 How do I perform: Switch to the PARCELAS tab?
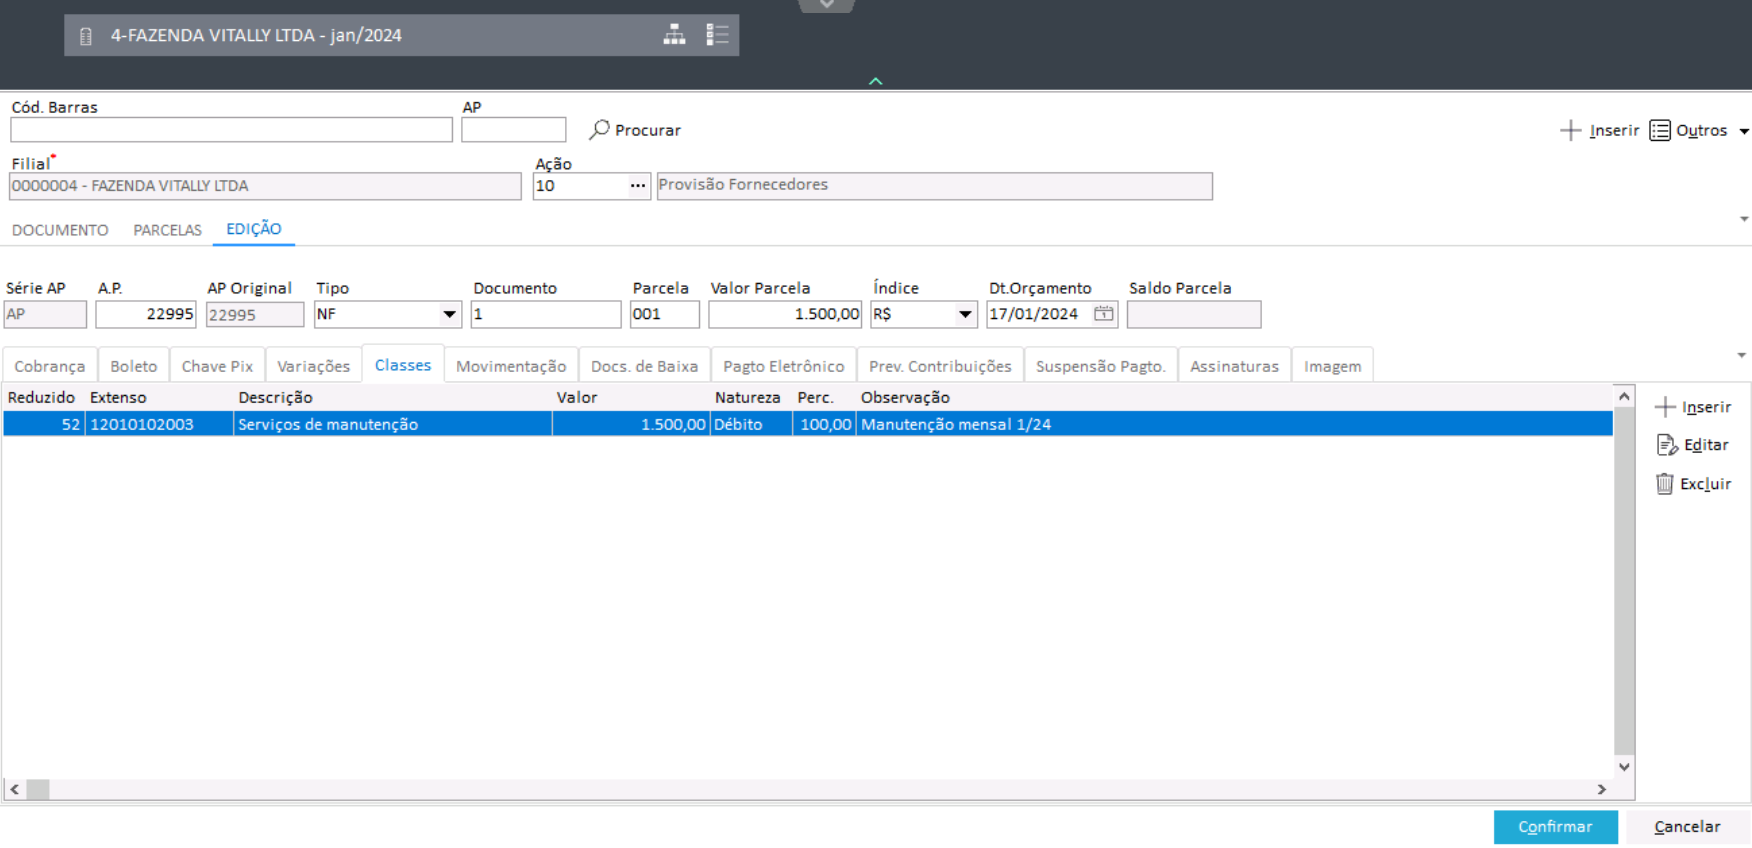(x=167, y=230)
